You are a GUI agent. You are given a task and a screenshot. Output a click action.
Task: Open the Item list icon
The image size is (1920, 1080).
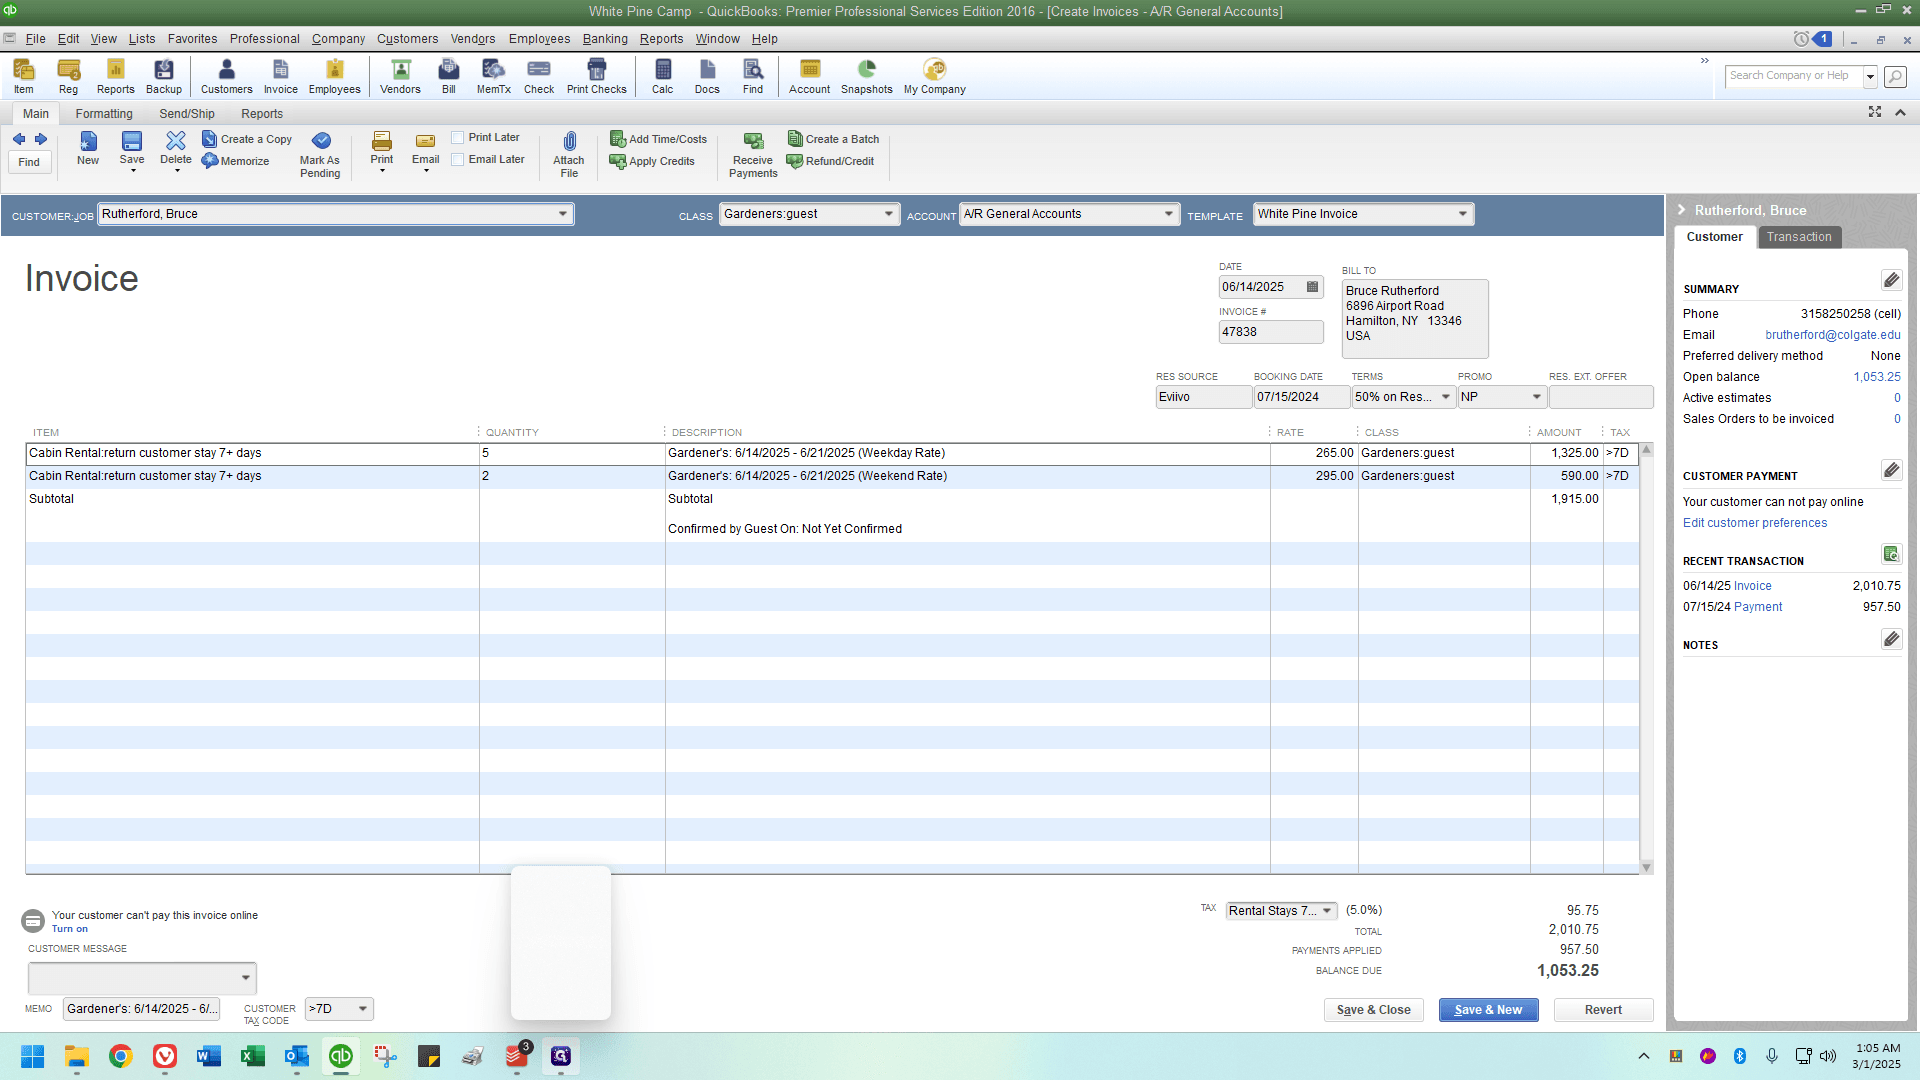pyautogui.click(x=24, y=76)
